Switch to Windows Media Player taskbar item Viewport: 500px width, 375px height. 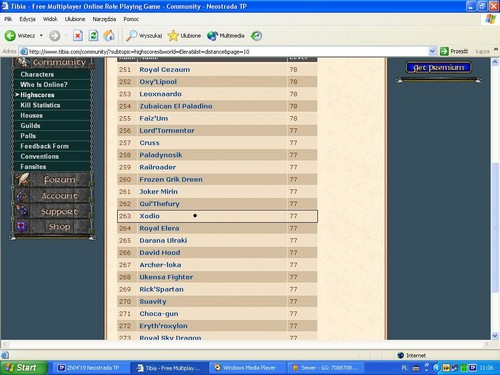point(246,368)
